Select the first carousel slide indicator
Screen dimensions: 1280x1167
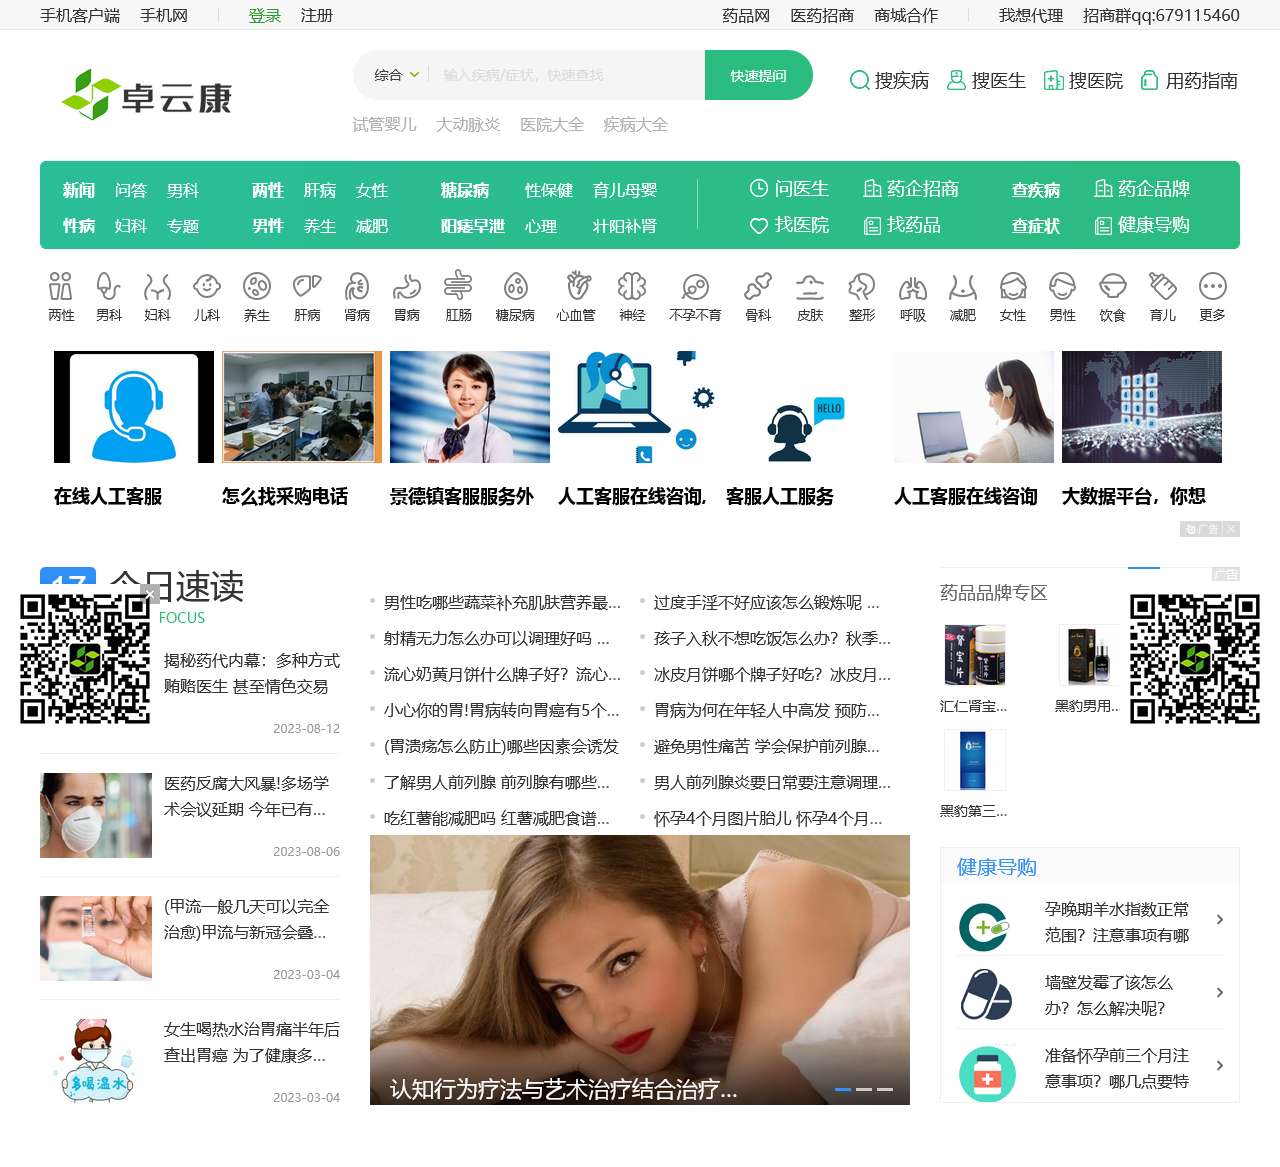pos(843,1089)
